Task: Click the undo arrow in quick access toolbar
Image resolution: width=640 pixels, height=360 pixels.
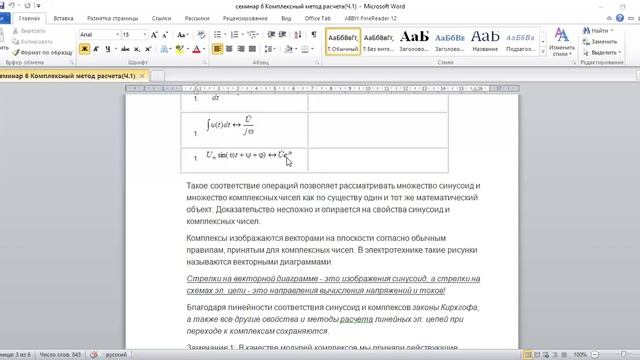Action: pyautogui.click(x=11, y=5)
